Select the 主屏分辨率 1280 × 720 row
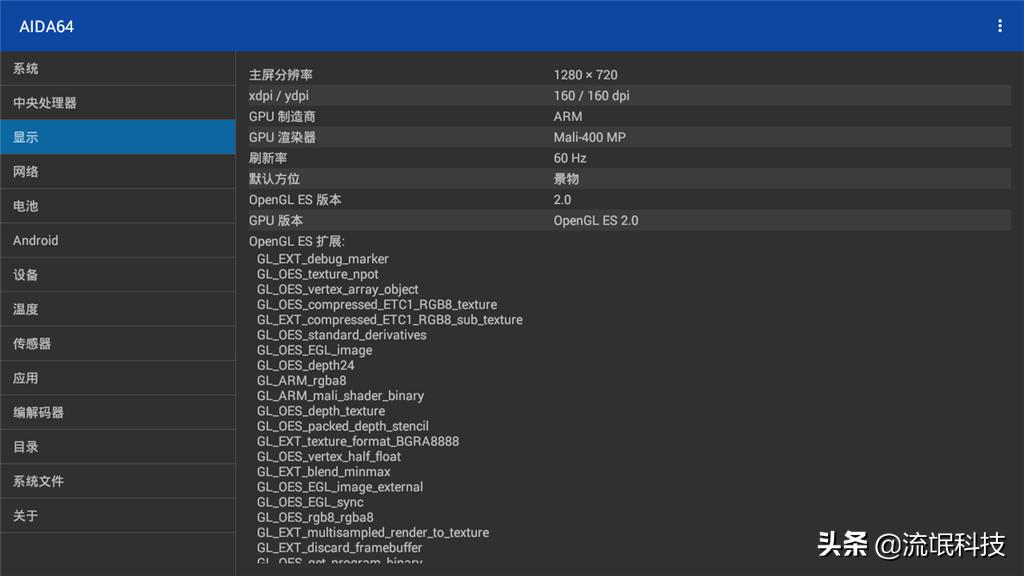The height and width of the screenshot is (576, 1024). pos(630,74)
